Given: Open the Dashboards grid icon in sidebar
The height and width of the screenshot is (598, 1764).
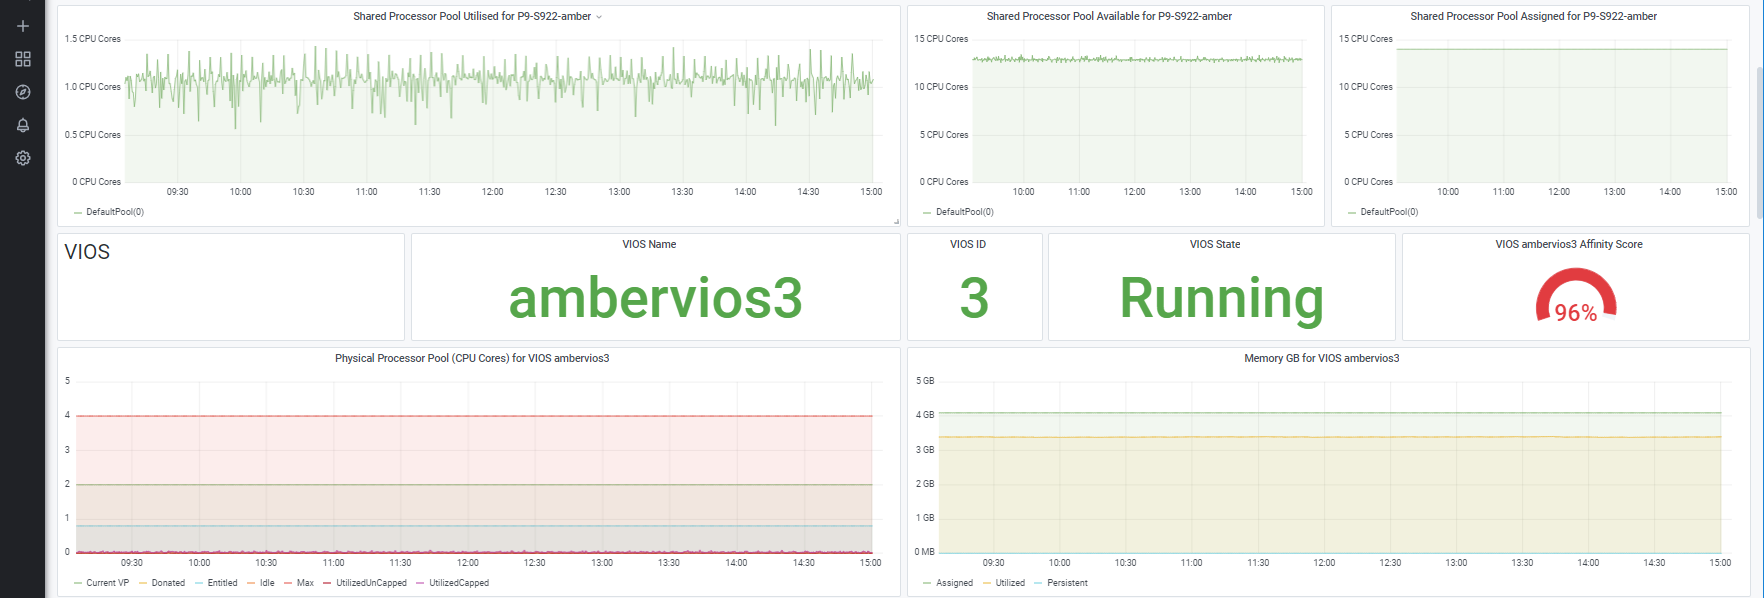Looking at the screenshot, I should 23,59.
